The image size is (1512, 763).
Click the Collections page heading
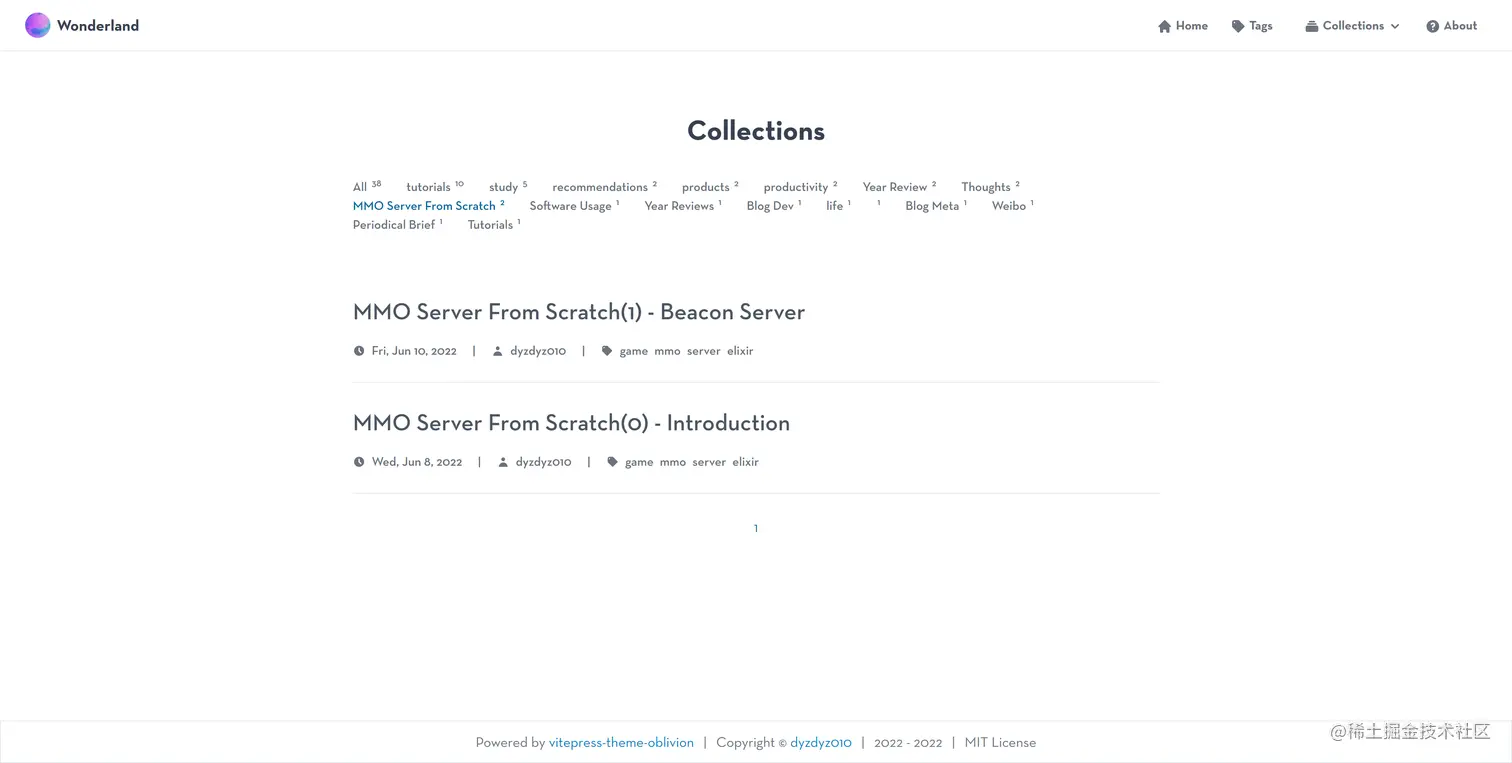coord(756,131)
